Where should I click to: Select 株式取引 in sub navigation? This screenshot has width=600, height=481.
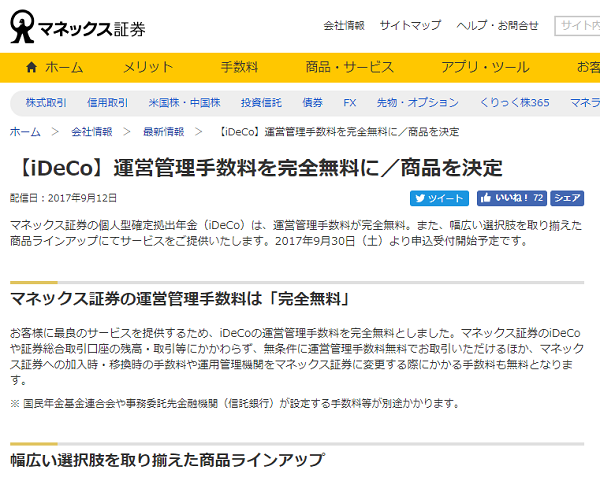46,103
